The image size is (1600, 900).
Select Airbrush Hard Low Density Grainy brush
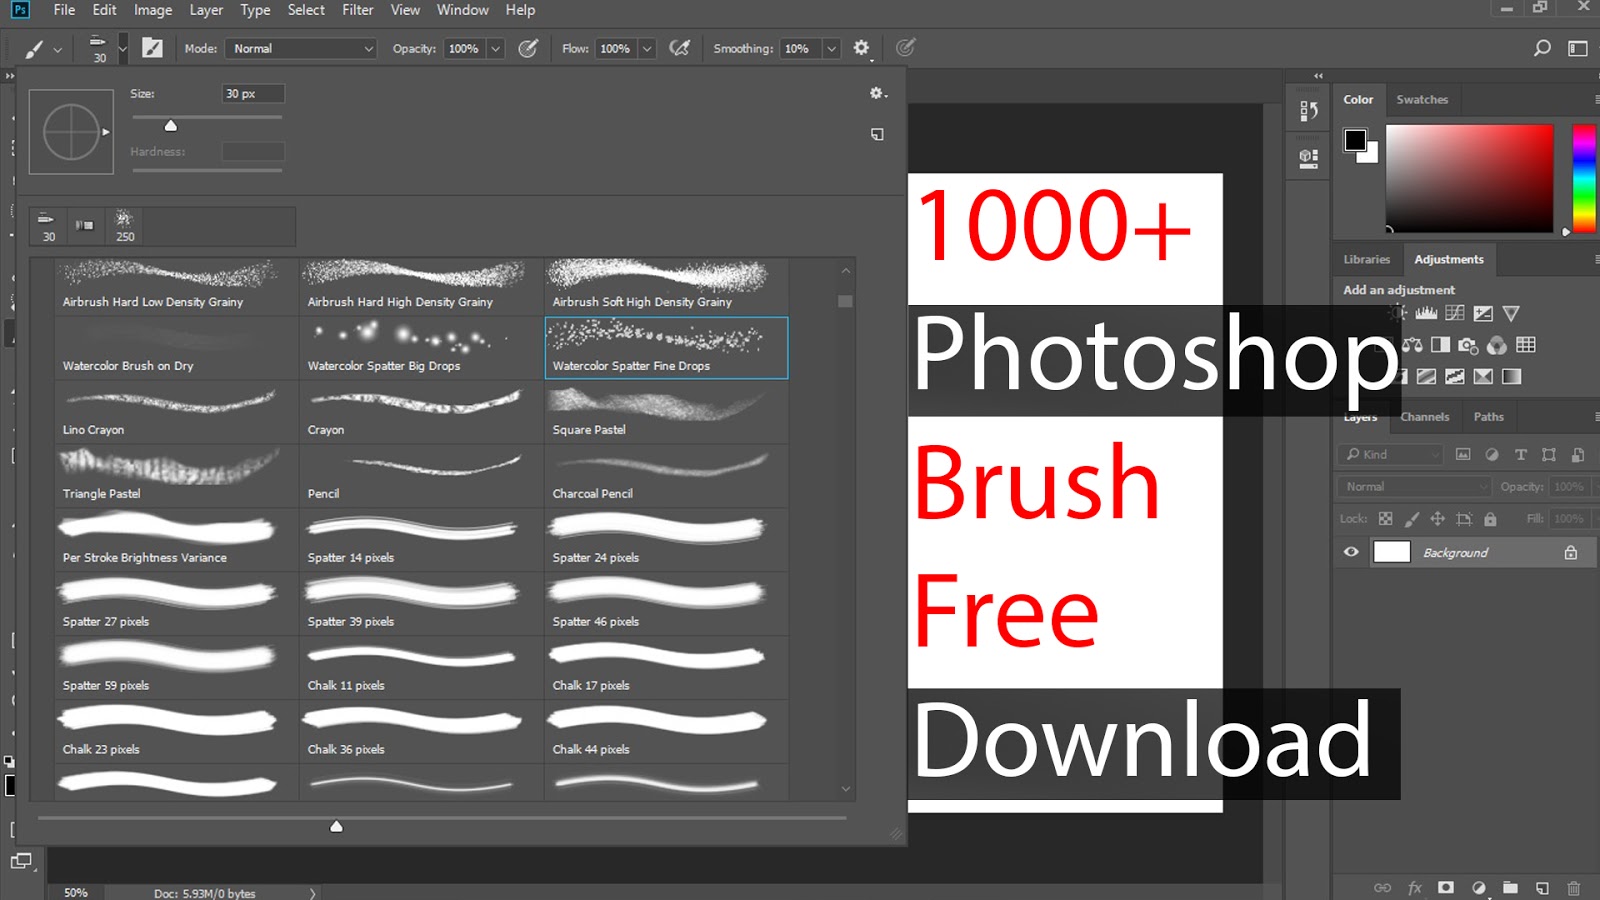(176, 286)
